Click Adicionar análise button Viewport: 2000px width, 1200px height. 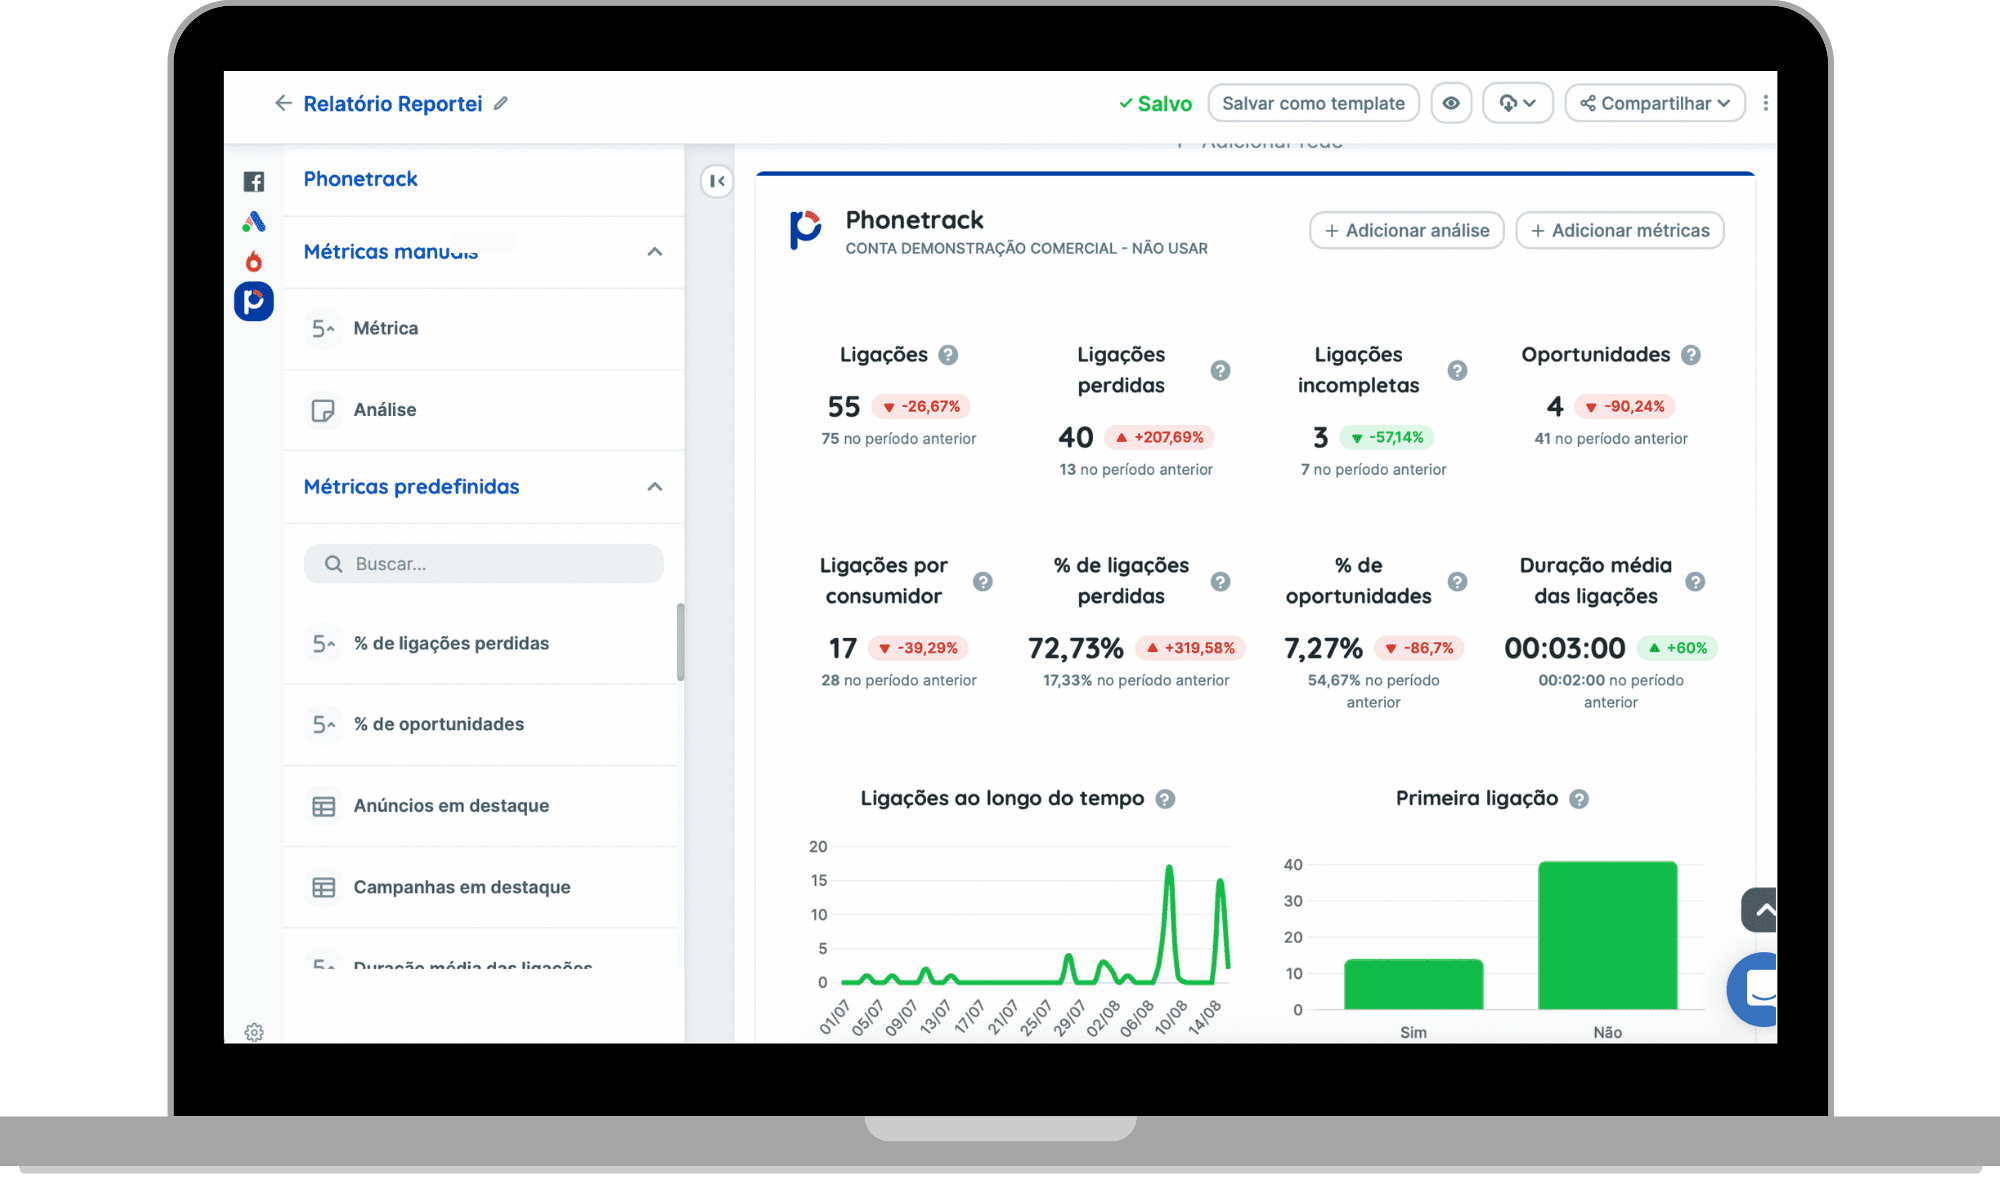point(1406,230)
